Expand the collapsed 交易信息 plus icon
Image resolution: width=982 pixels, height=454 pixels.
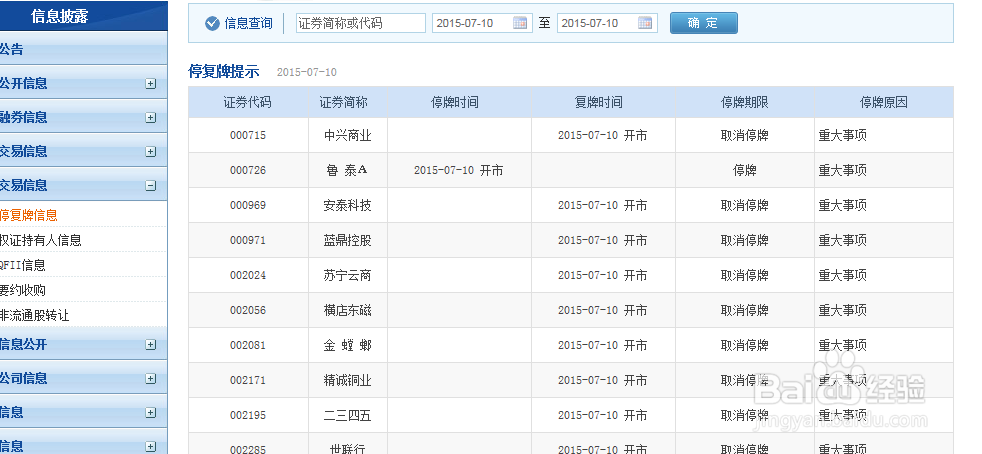coord(150,151)
